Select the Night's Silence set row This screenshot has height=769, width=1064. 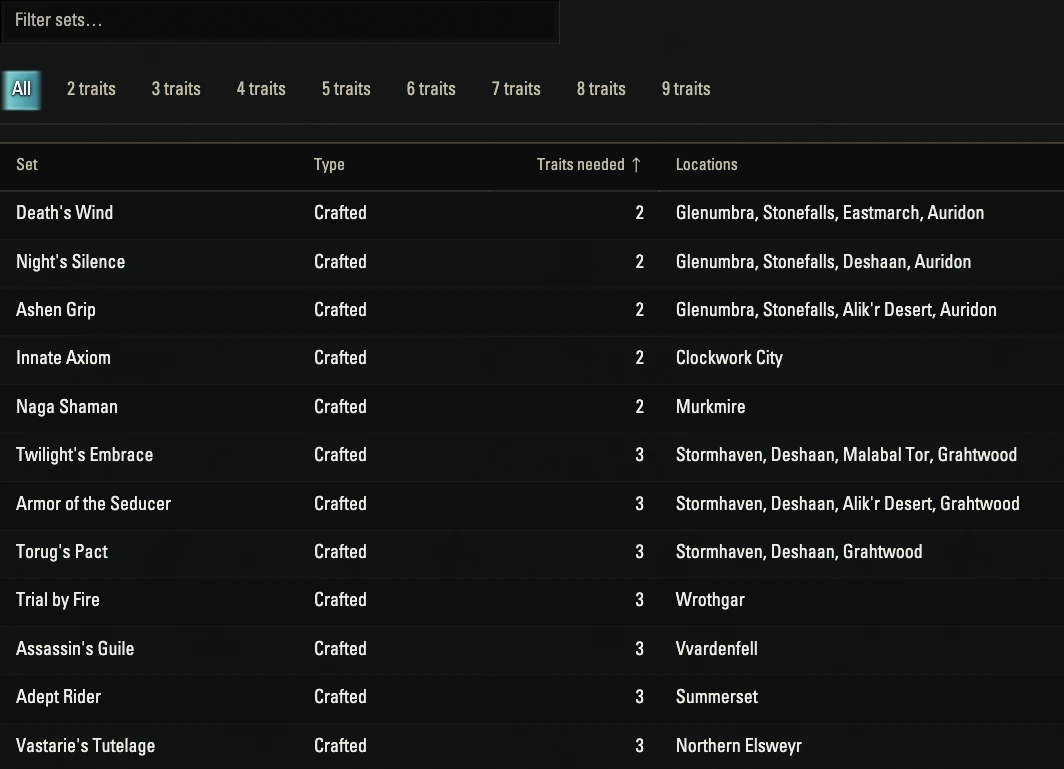click(532, 263)
